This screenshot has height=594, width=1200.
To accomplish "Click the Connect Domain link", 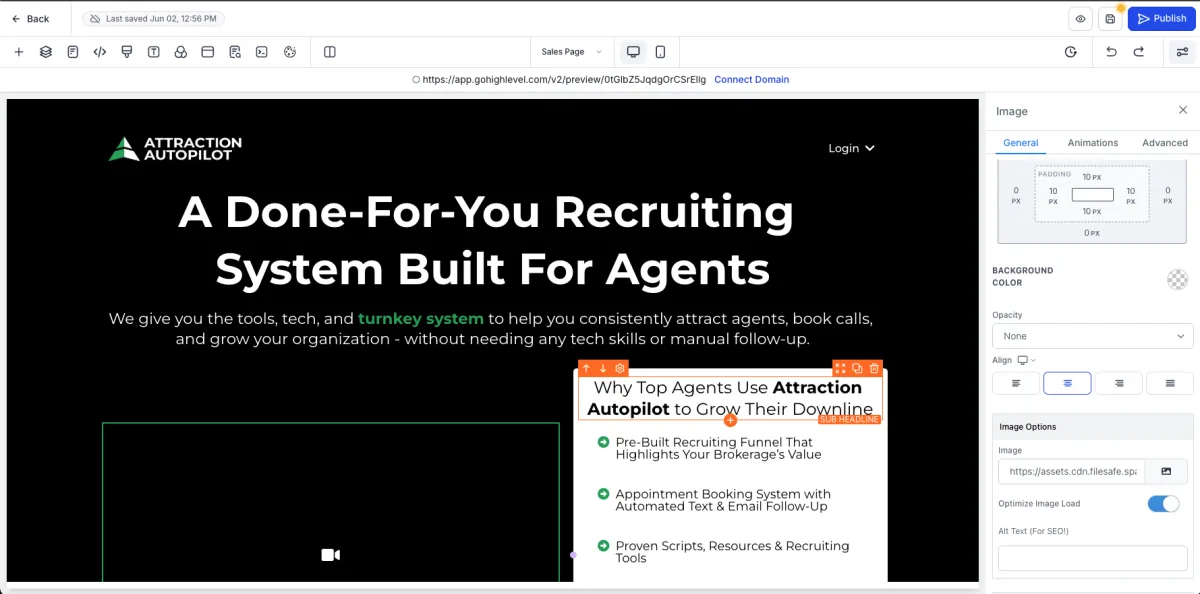I will pos(751,80).
